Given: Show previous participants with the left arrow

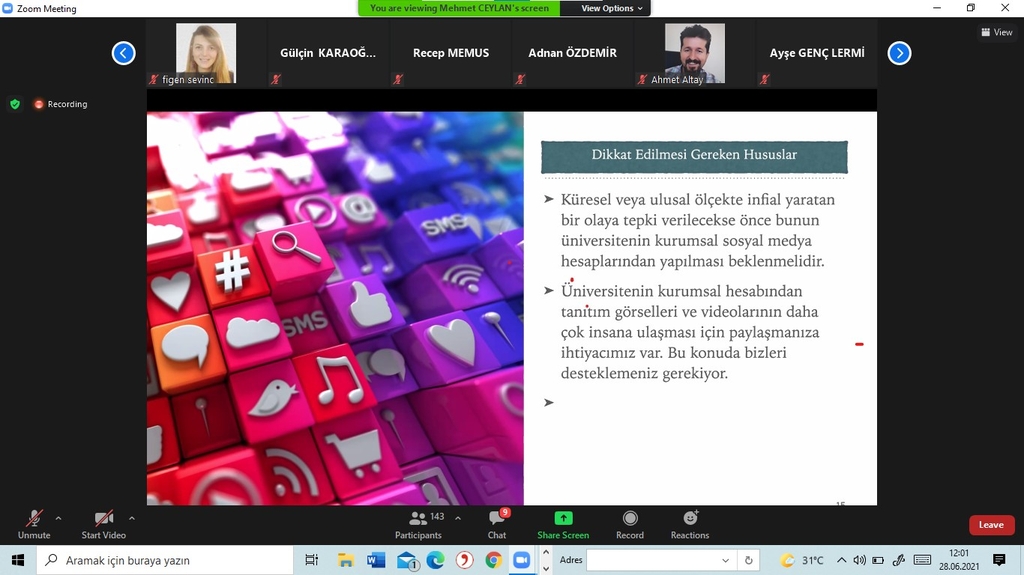Looking at the screenshot, I should 123,53.
